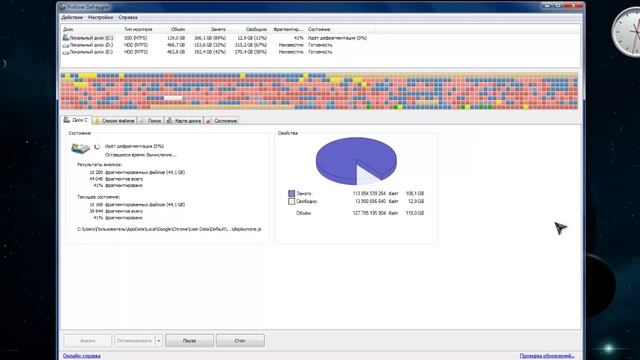Click the Свободно white legend swatch
The height and width of the screenshot is (360, 640).
coord(291,202)
